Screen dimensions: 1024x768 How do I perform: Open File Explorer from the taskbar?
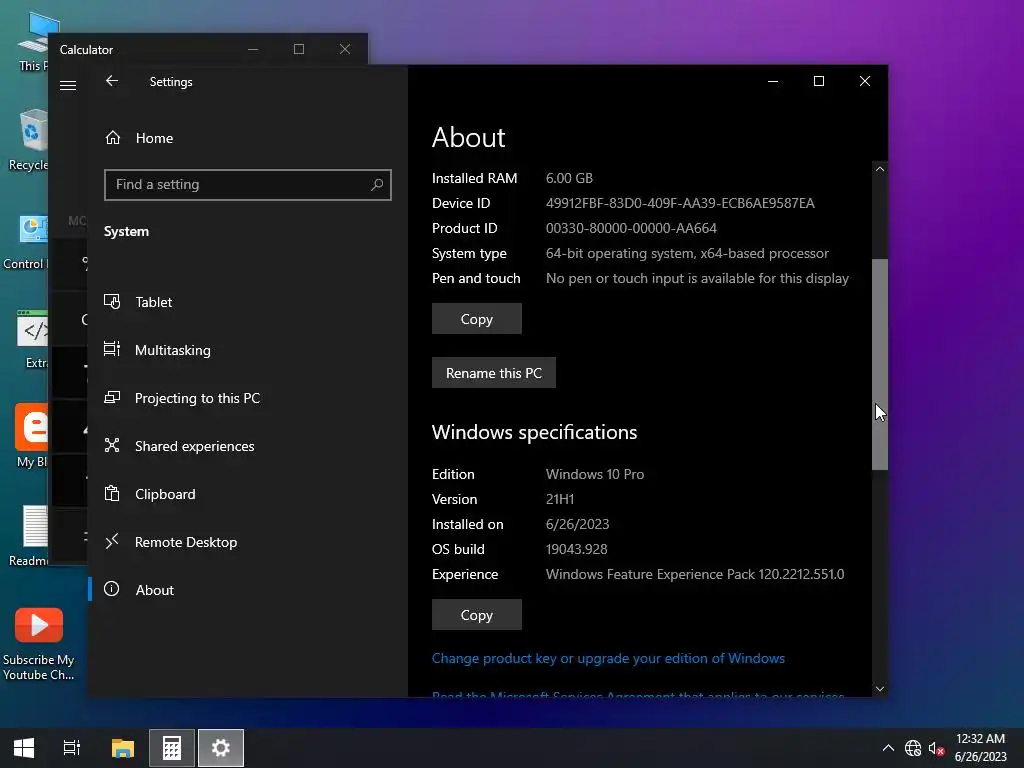pos(123,748)
